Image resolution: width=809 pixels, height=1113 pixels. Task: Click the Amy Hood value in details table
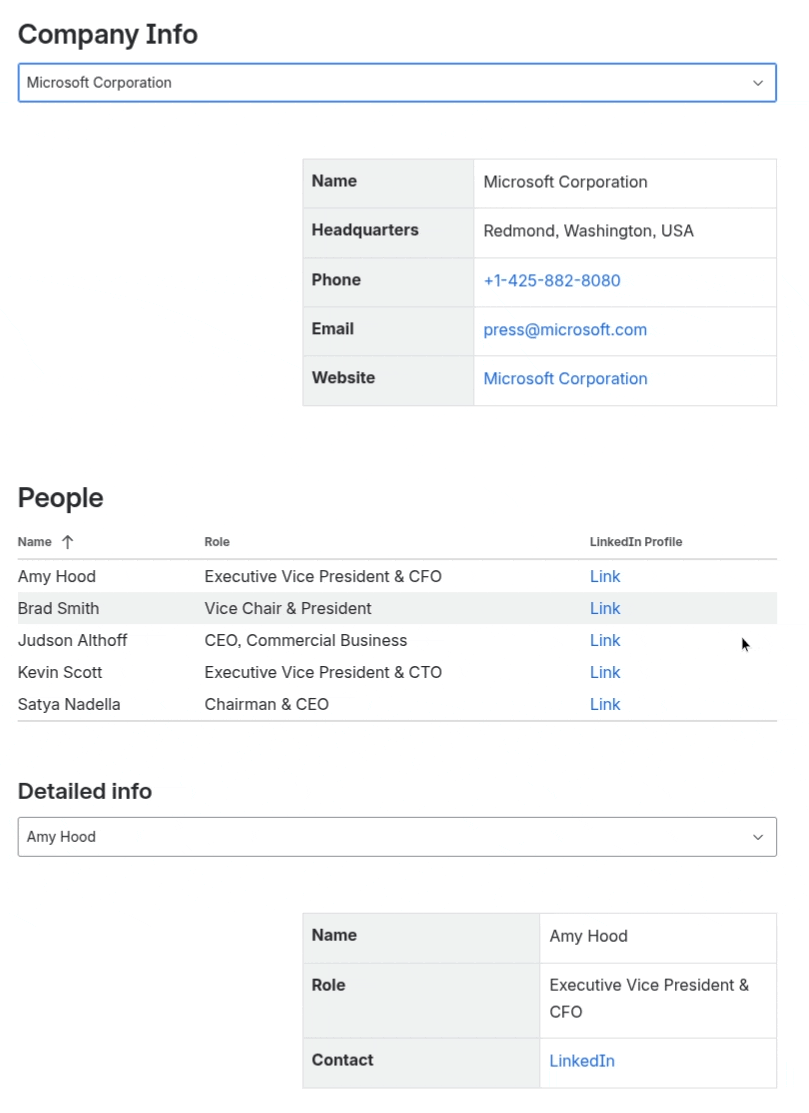(588, 936)
